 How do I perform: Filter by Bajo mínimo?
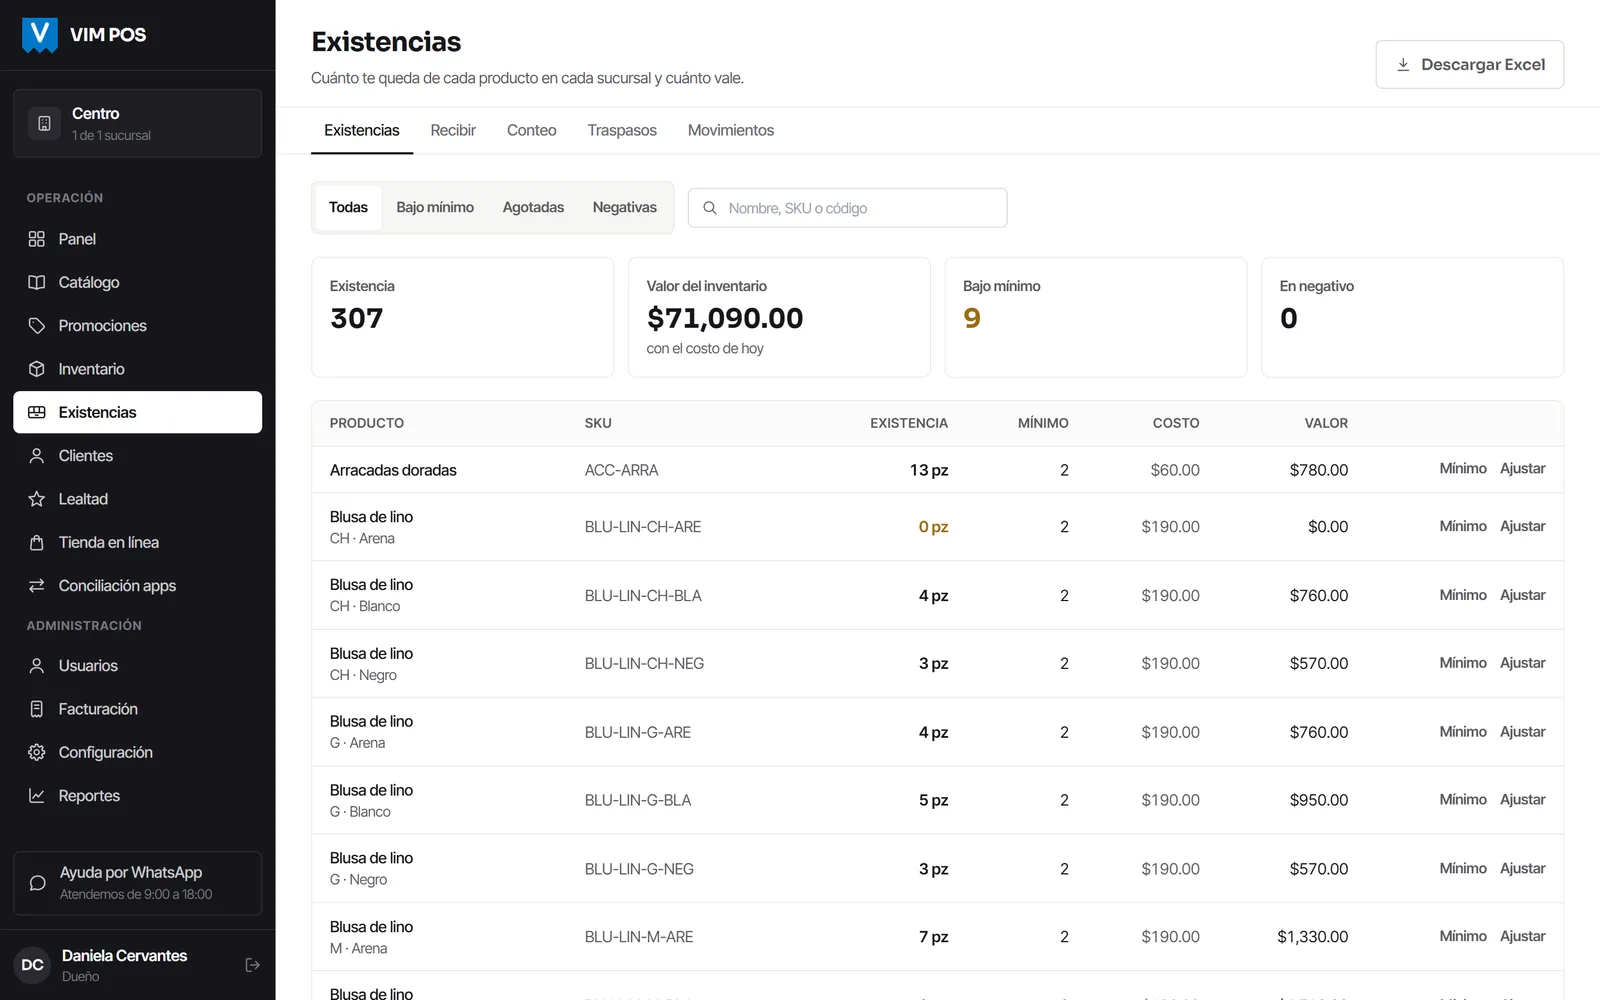pos(435,207)
